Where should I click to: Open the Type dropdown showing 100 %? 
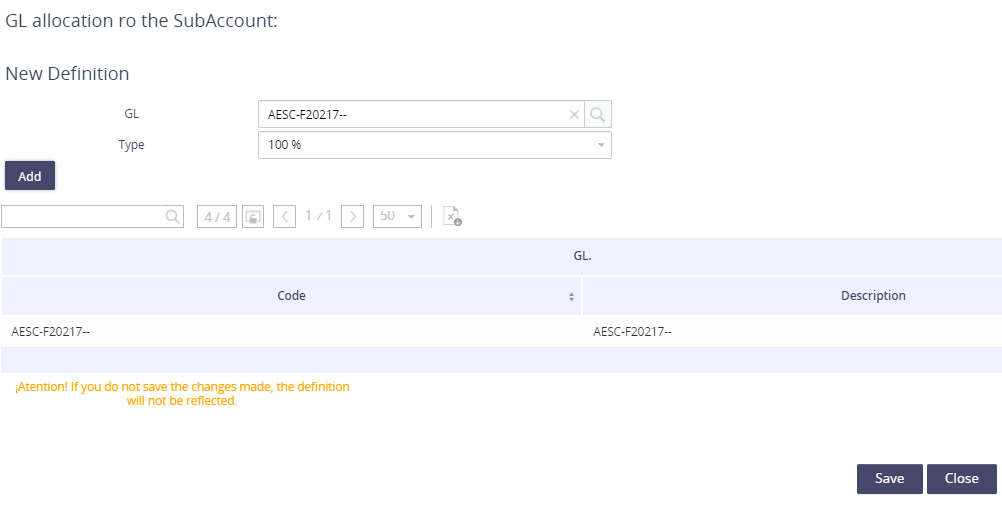coord(435,145)
